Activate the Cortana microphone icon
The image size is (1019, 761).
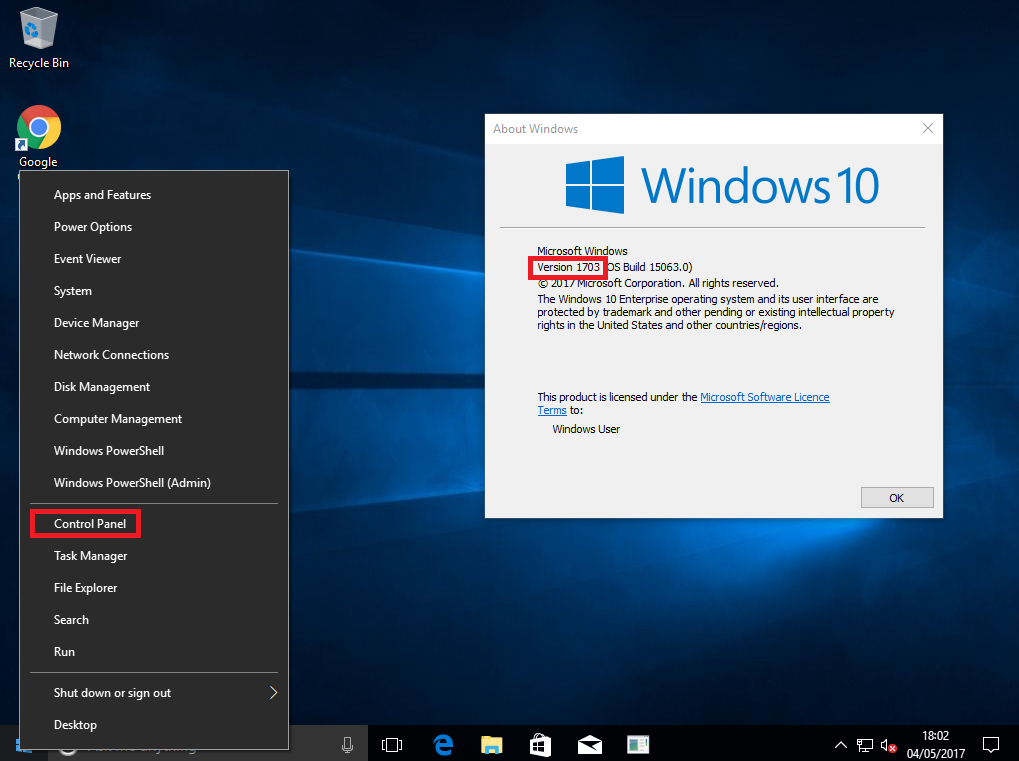348,745
